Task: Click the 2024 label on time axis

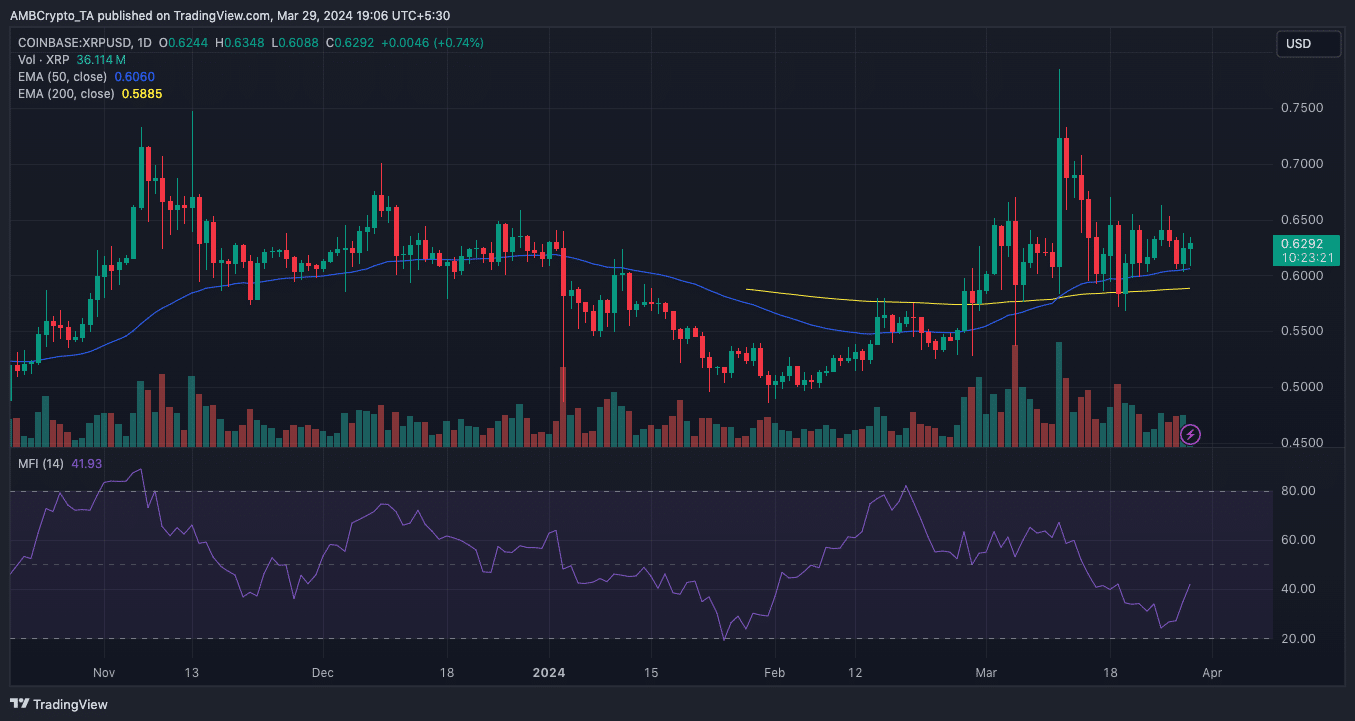Action: pos(549,673)
